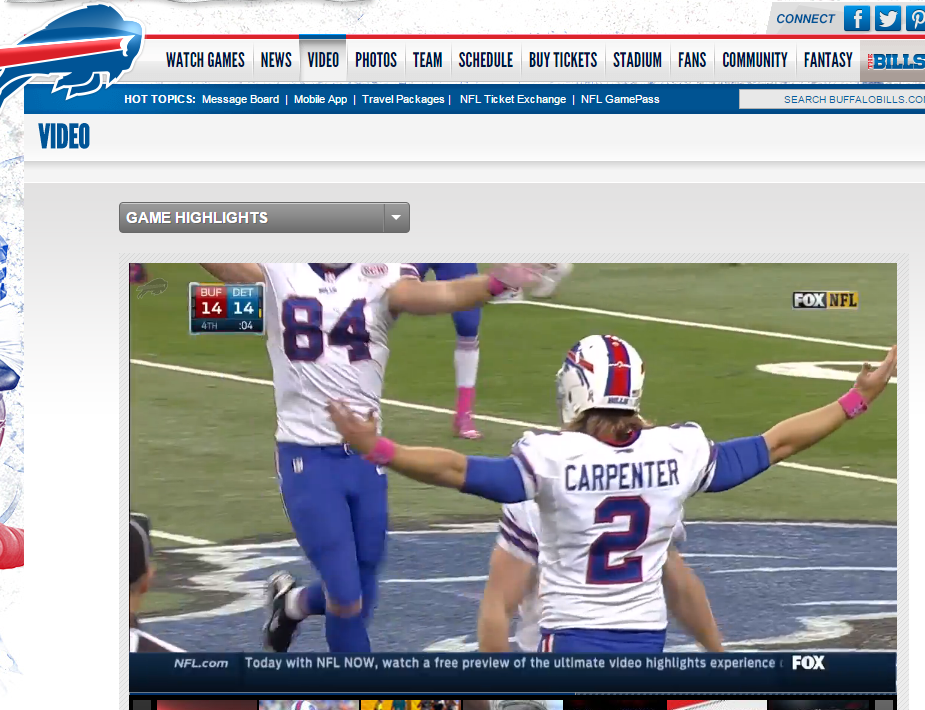Go to the News section
The width and height of the screenshot is (925, 710).
[276, 60]
